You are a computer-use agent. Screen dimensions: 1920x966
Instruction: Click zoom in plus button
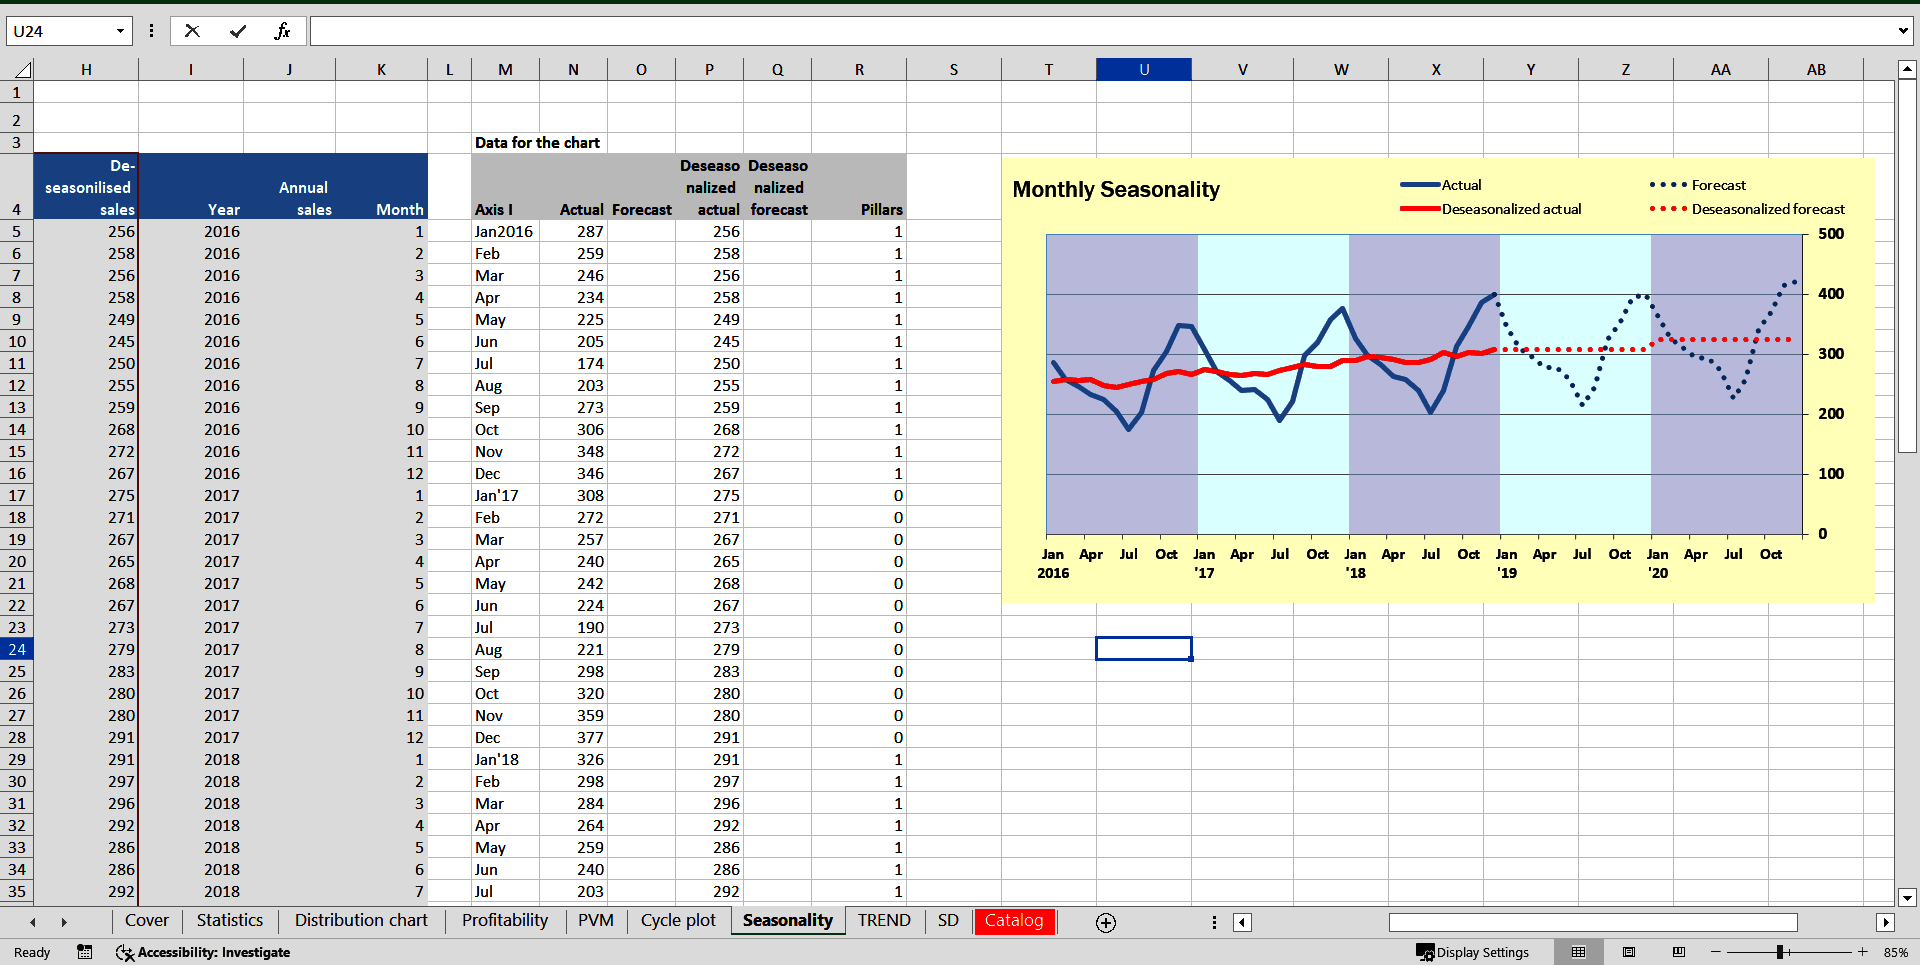[1862, 952]
